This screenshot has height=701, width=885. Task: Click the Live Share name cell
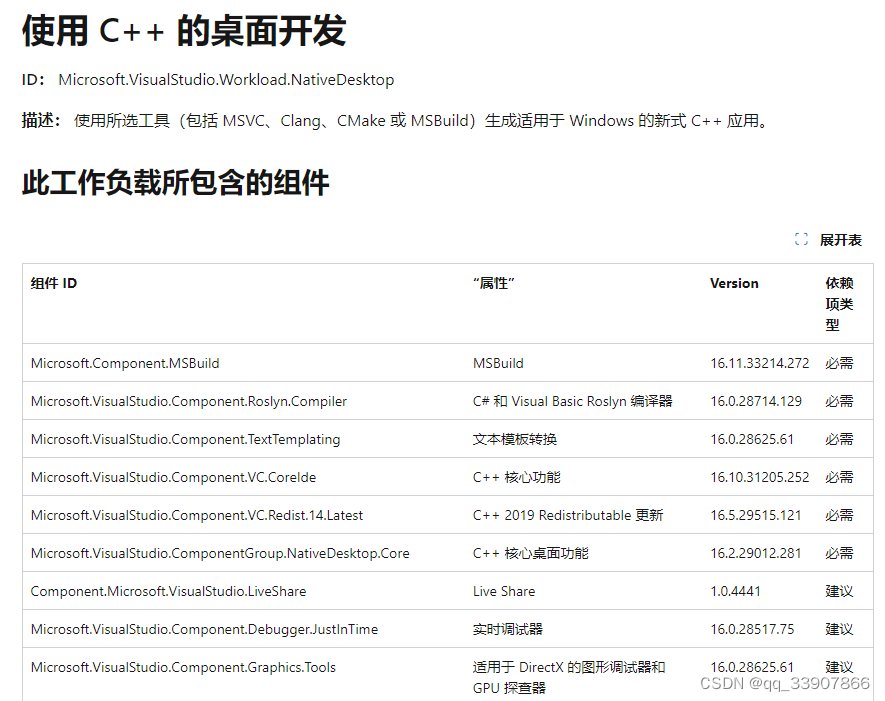(x=504, y=592)
